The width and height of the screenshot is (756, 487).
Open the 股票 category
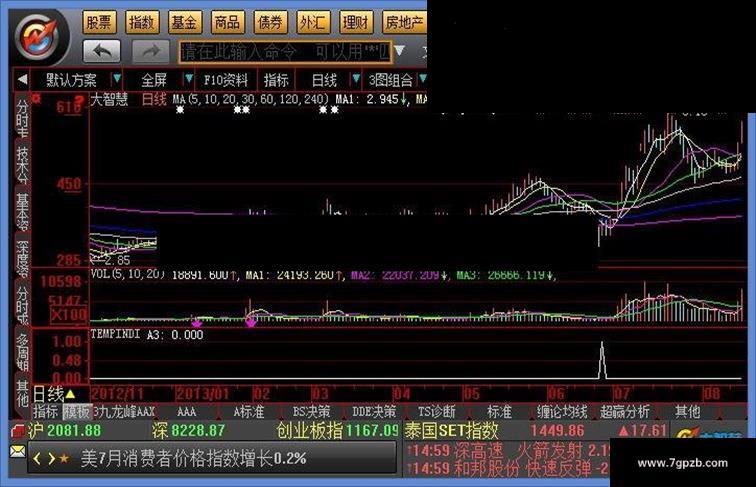click(99, 22)
